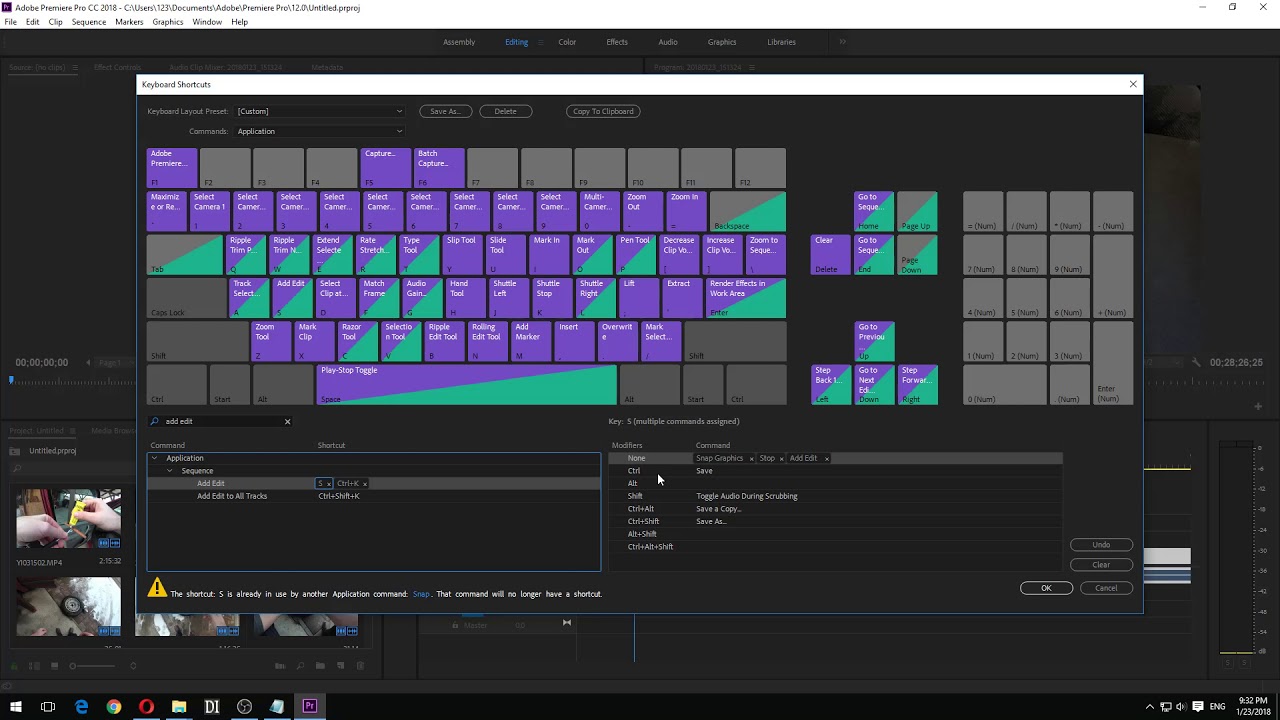Click the Delete preset button

coord(506,111)
